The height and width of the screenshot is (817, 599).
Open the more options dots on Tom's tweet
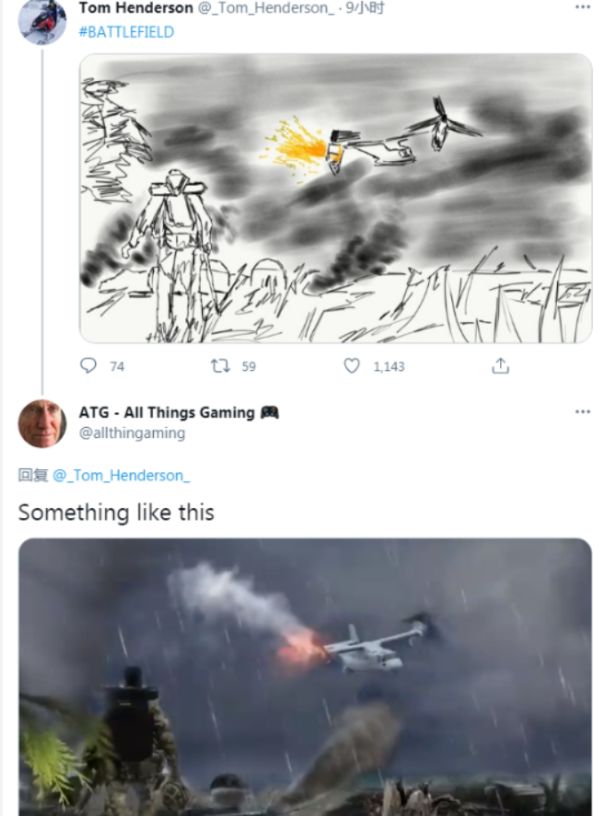point(582,7)
